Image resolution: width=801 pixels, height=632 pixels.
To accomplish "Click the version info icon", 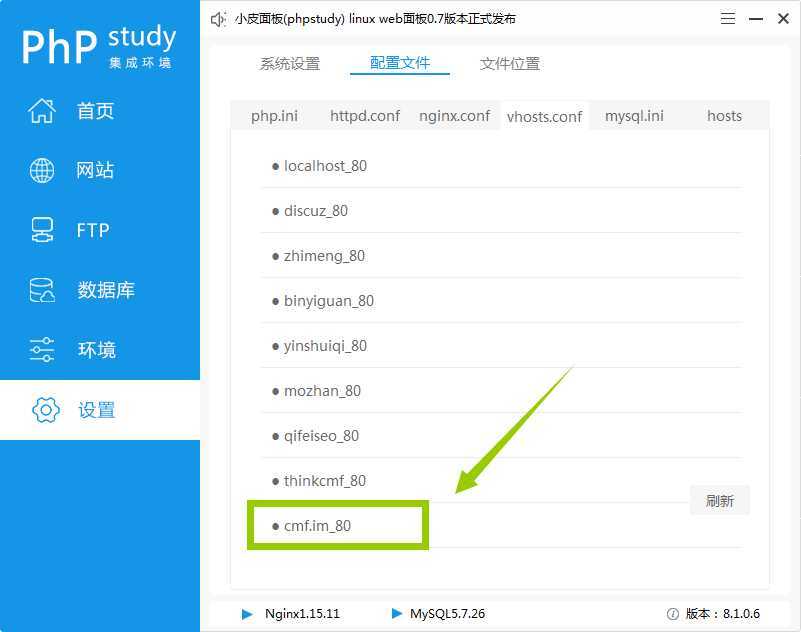I will coord(673,614).
